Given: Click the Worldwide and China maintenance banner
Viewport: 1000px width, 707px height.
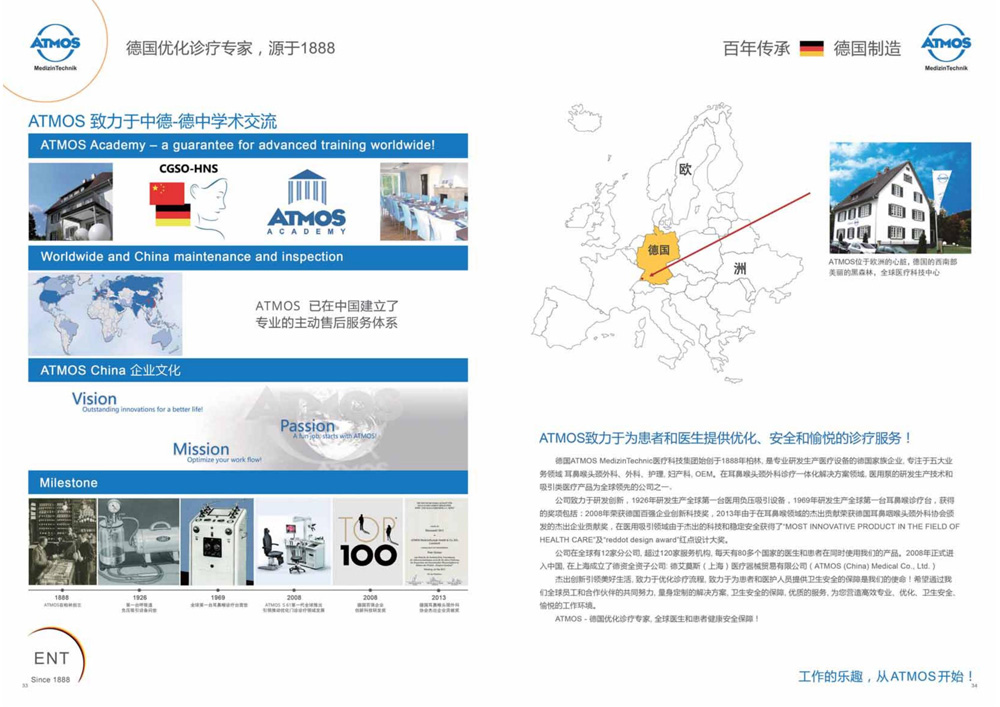Looking at the screenshot, I should click(248, 258).
